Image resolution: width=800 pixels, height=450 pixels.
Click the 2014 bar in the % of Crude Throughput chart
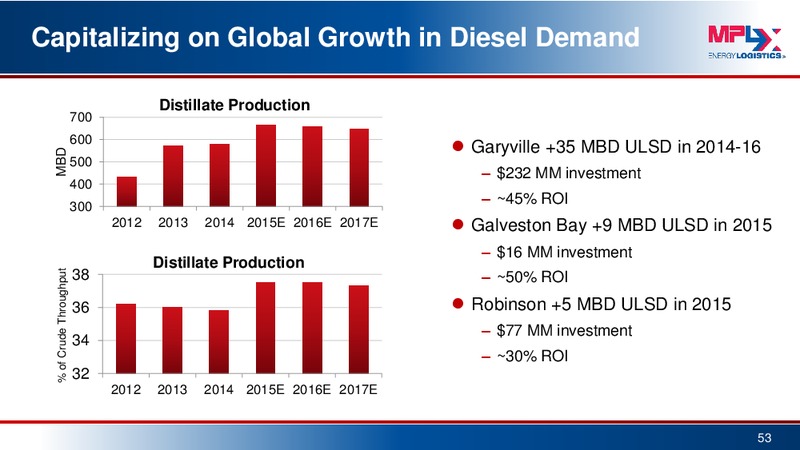tap(219, 342)
